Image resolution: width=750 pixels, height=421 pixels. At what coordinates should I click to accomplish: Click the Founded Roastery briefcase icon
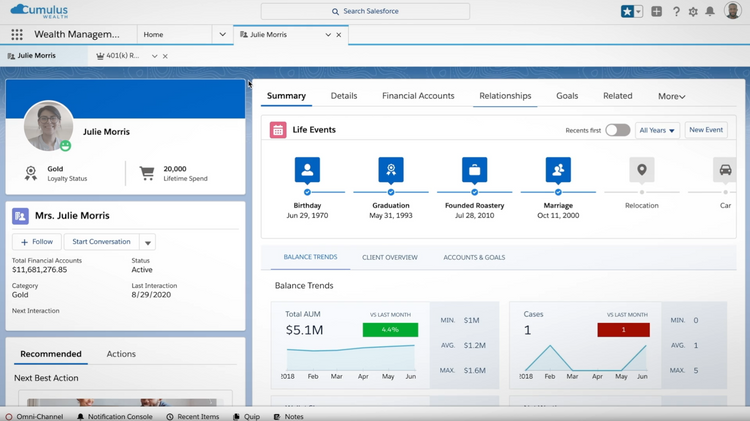[x=474, y=169]
